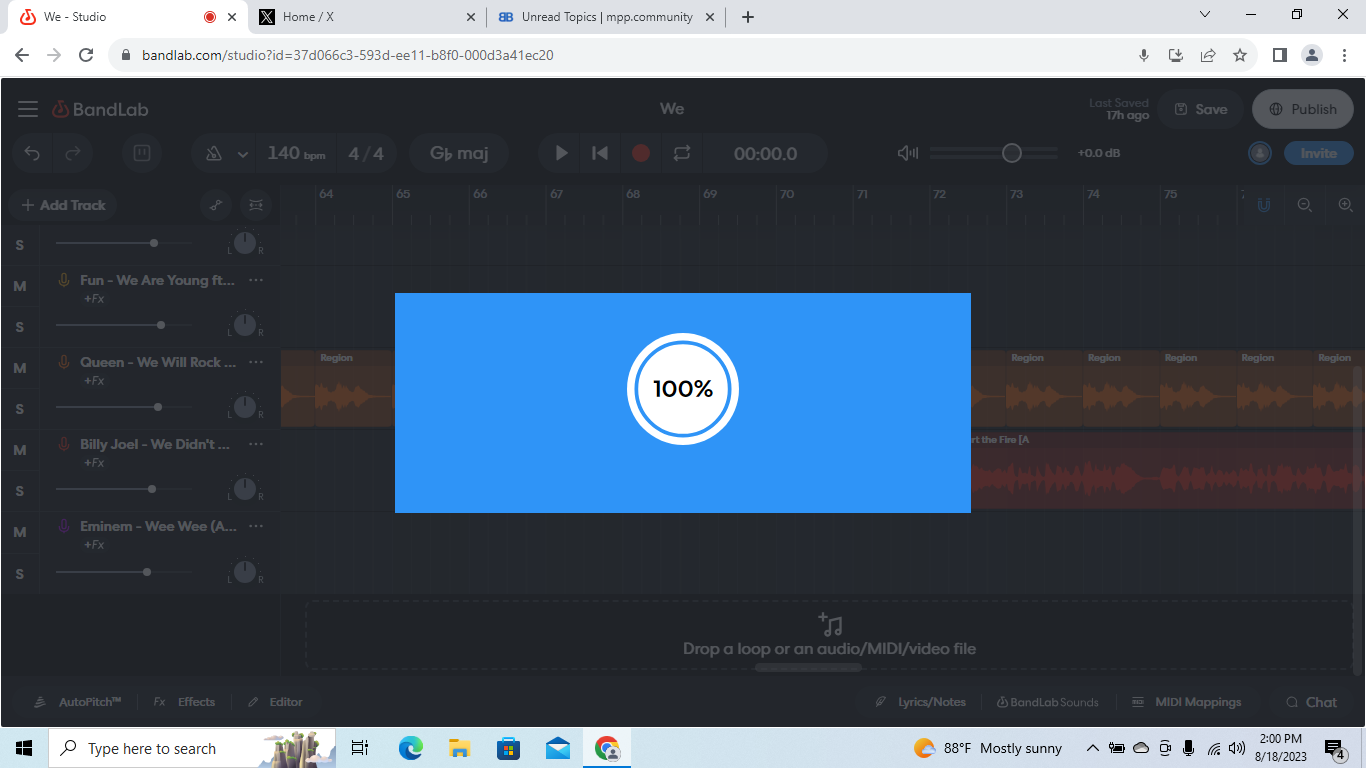The image size is (1366, 768).
Task: Start recording with the red record button
Action: click(x=641, y=153)
